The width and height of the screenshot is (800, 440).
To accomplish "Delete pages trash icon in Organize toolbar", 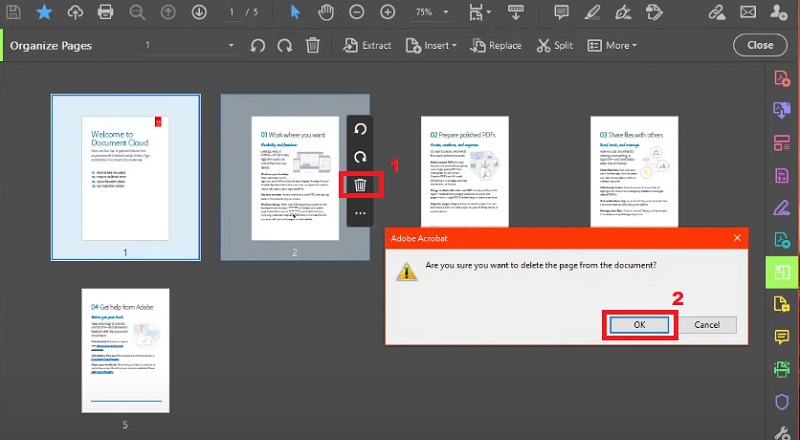I will (313, 45).
